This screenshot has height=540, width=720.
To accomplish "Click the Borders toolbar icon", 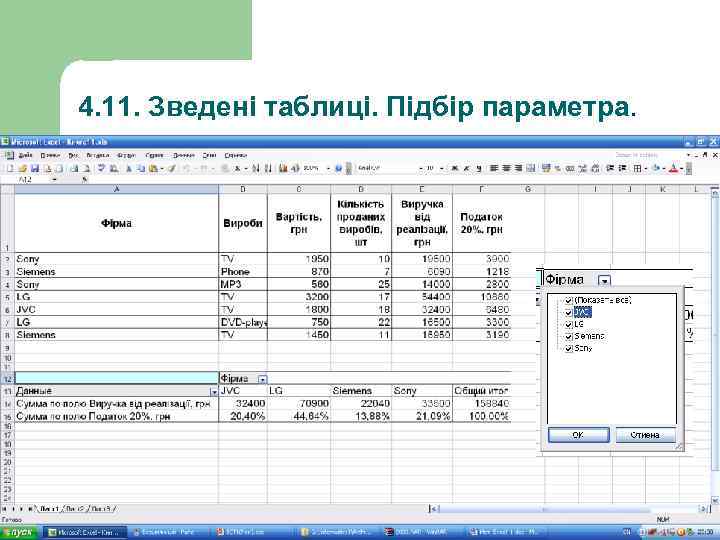I will pos(637,169).
